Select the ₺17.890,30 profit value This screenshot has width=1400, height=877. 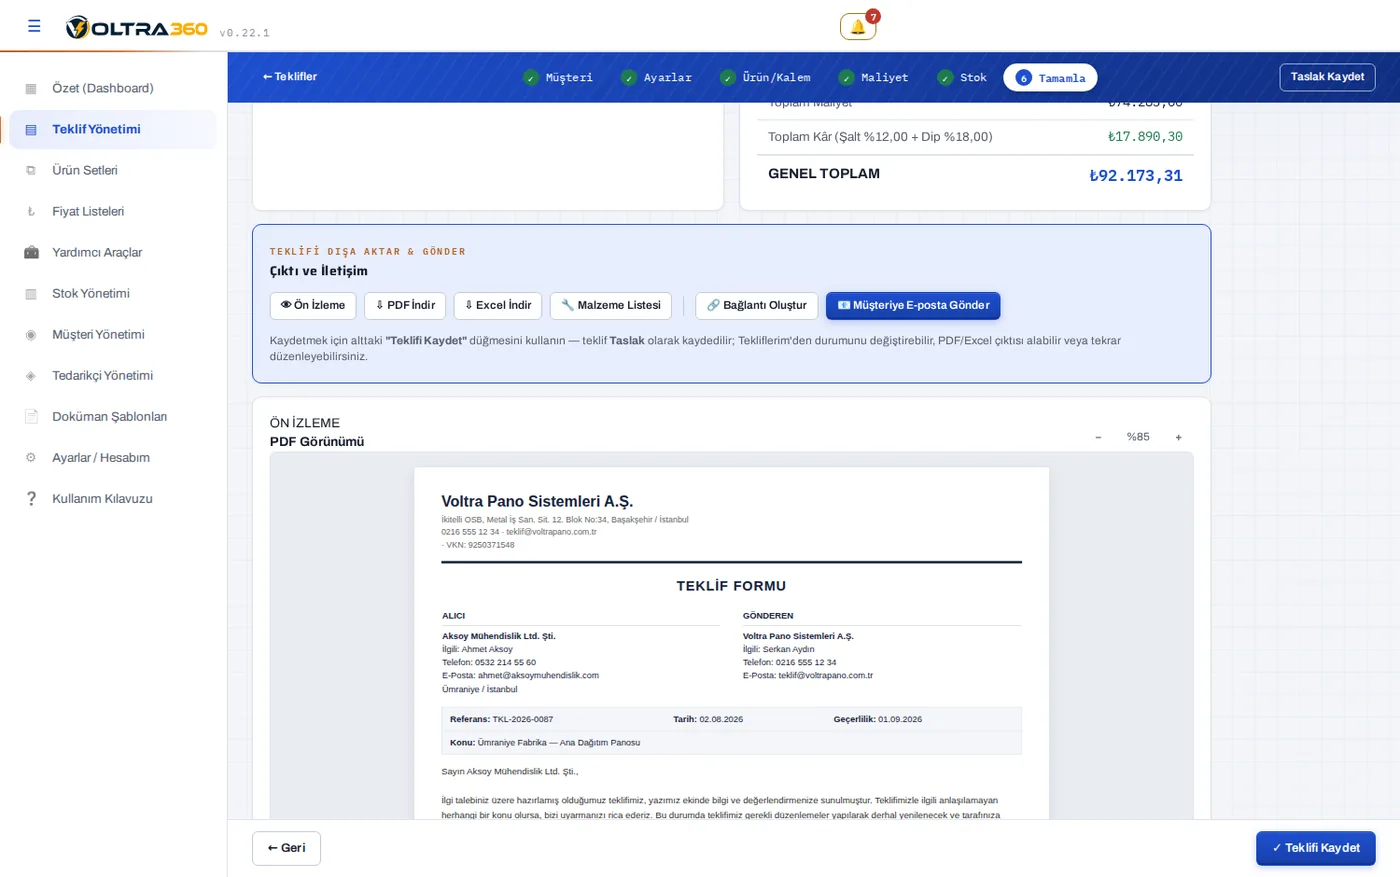coord(1145,137)
